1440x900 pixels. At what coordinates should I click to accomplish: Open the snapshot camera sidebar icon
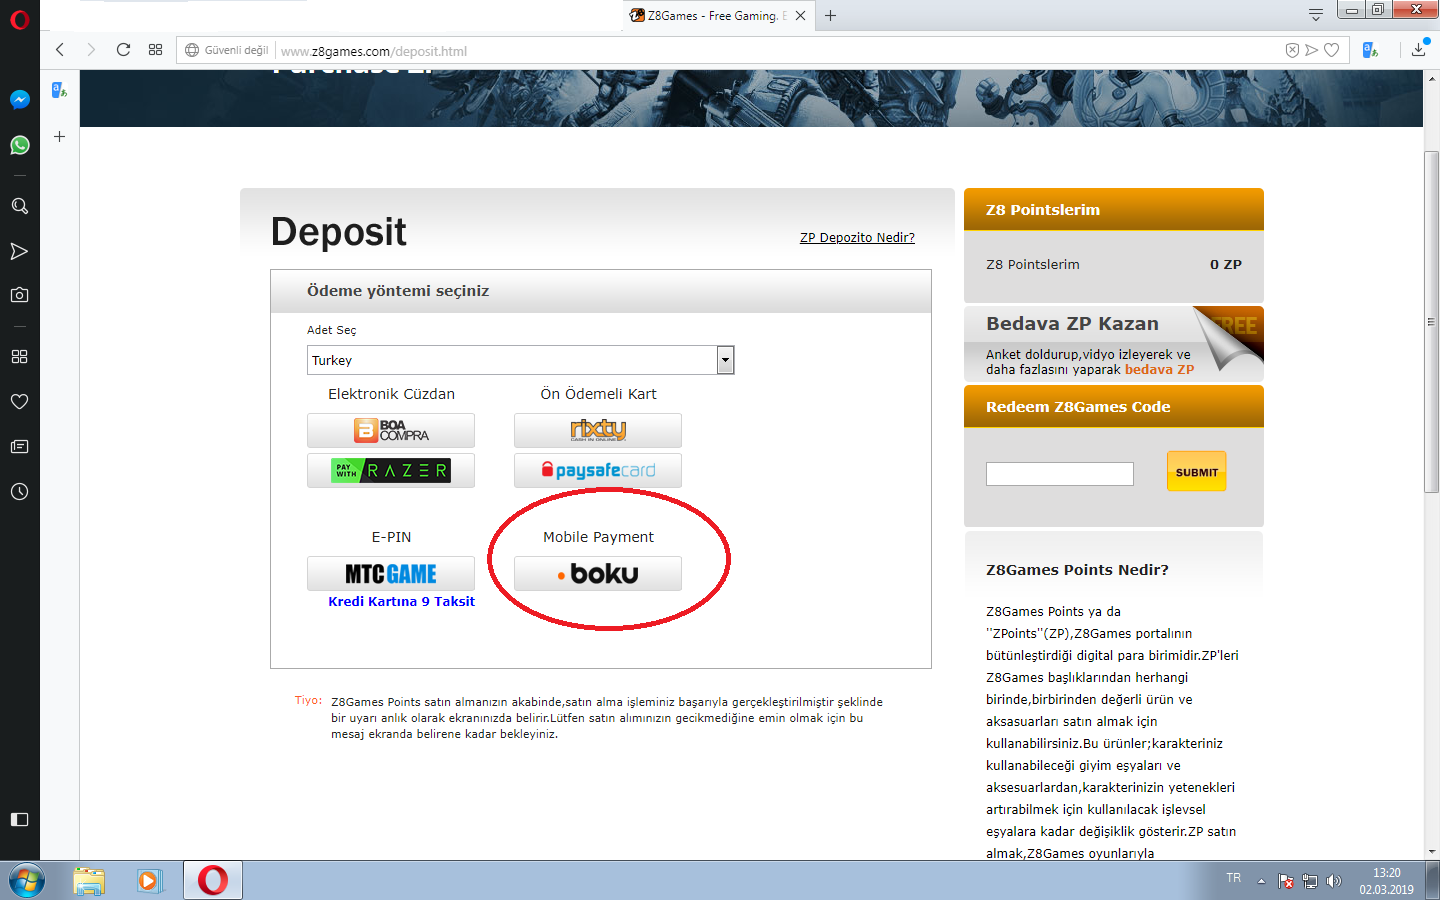tap(19, 295)
